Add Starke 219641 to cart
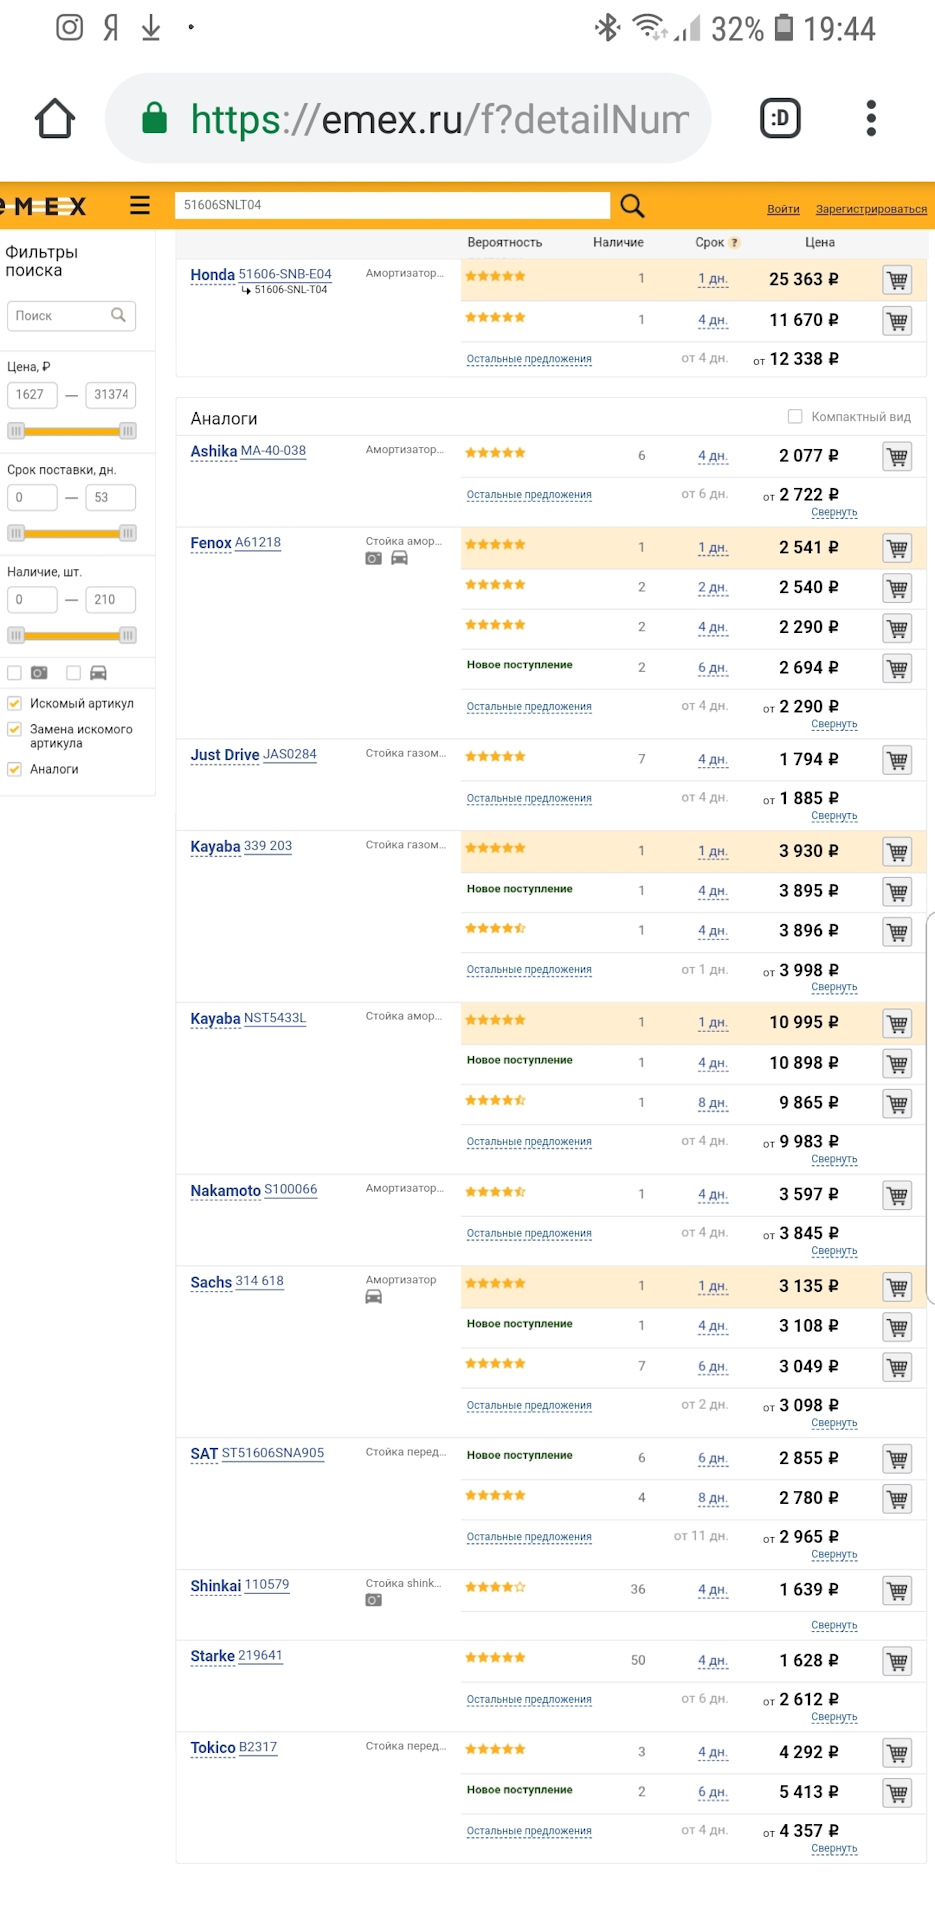The height and width of the screenshot is (1920, 935). tap(897, 1661)
